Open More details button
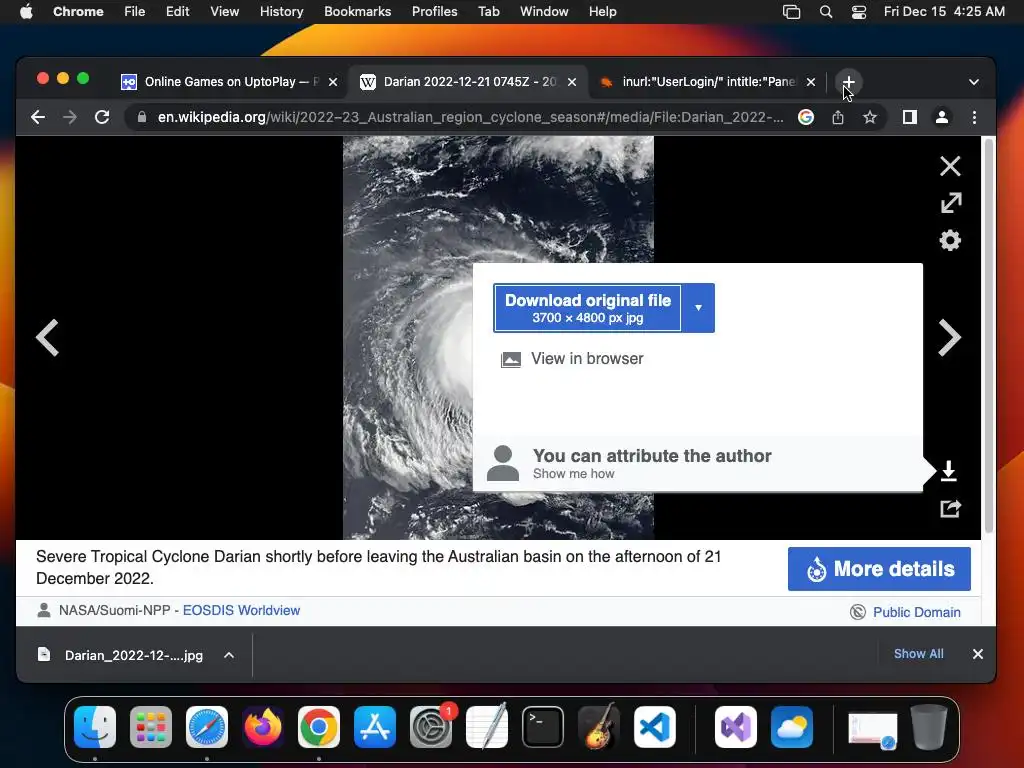The image size is (1024, 768). tap(879, 569)
